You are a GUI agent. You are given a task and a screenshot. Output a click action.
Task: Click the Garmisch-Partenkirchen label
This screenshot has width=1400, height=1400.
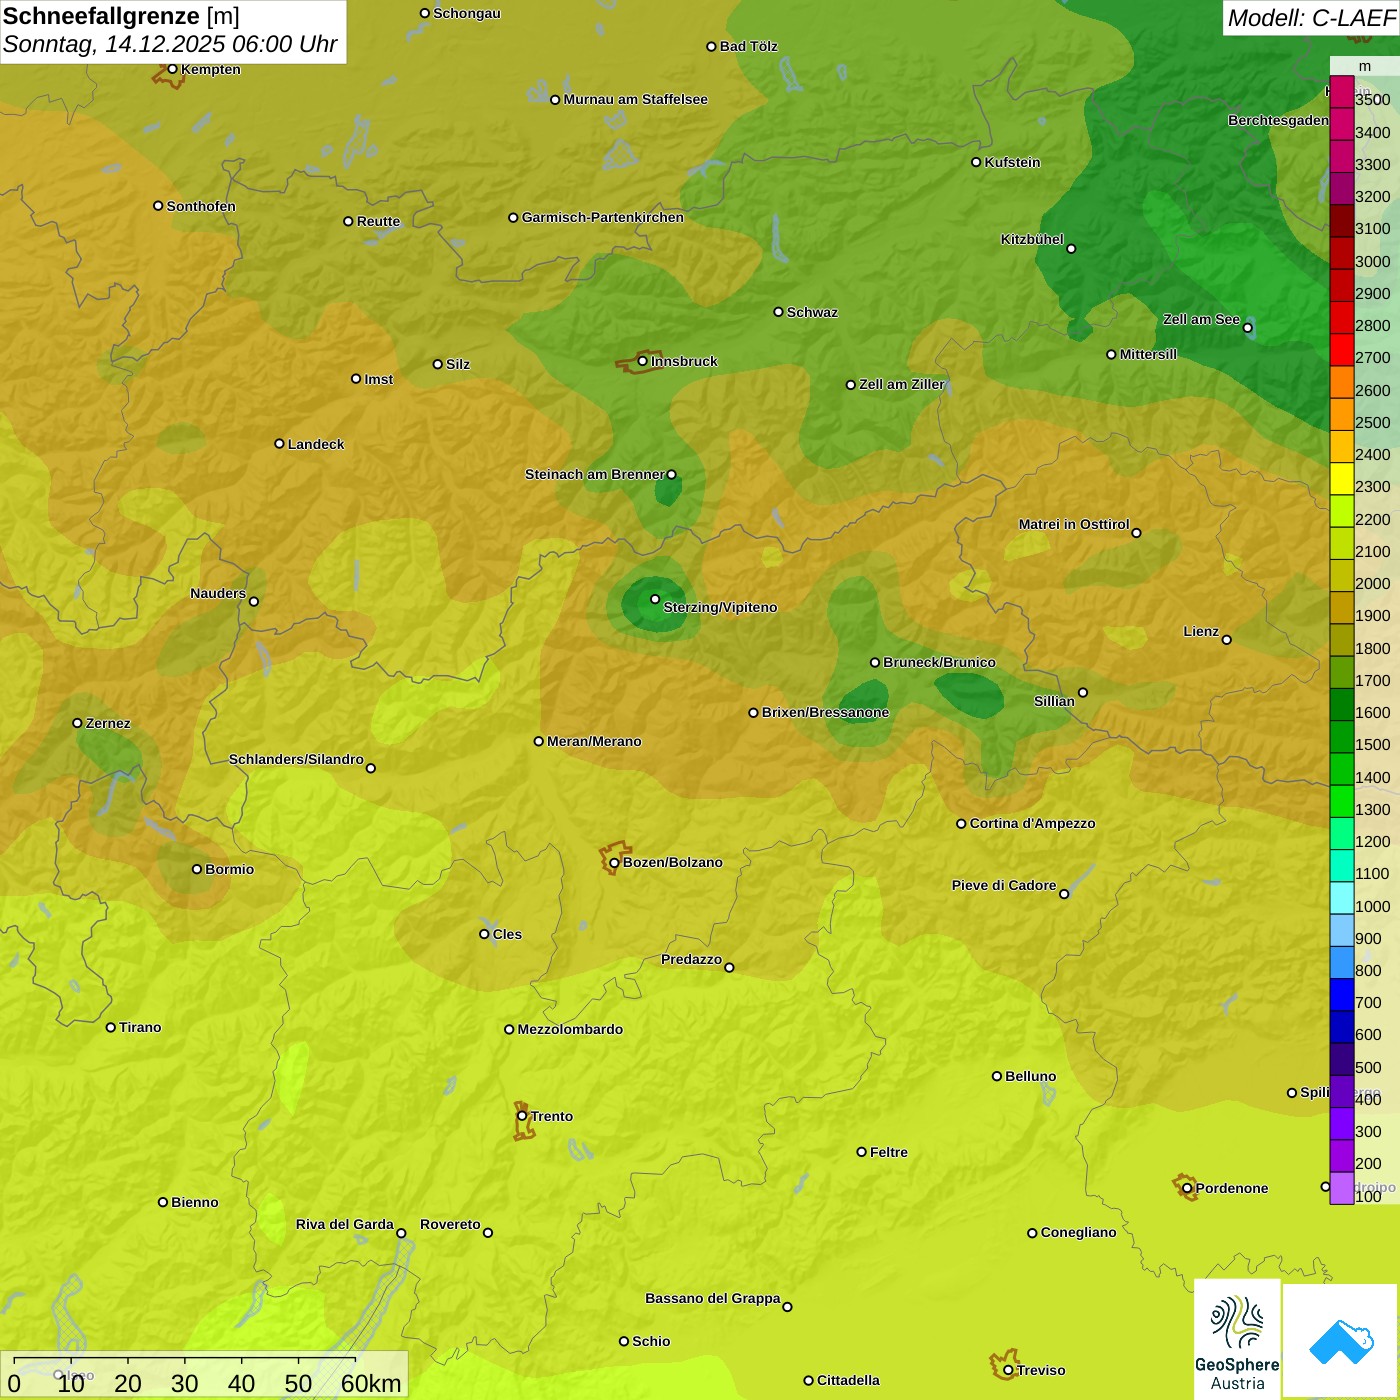(x=603, y=217)
